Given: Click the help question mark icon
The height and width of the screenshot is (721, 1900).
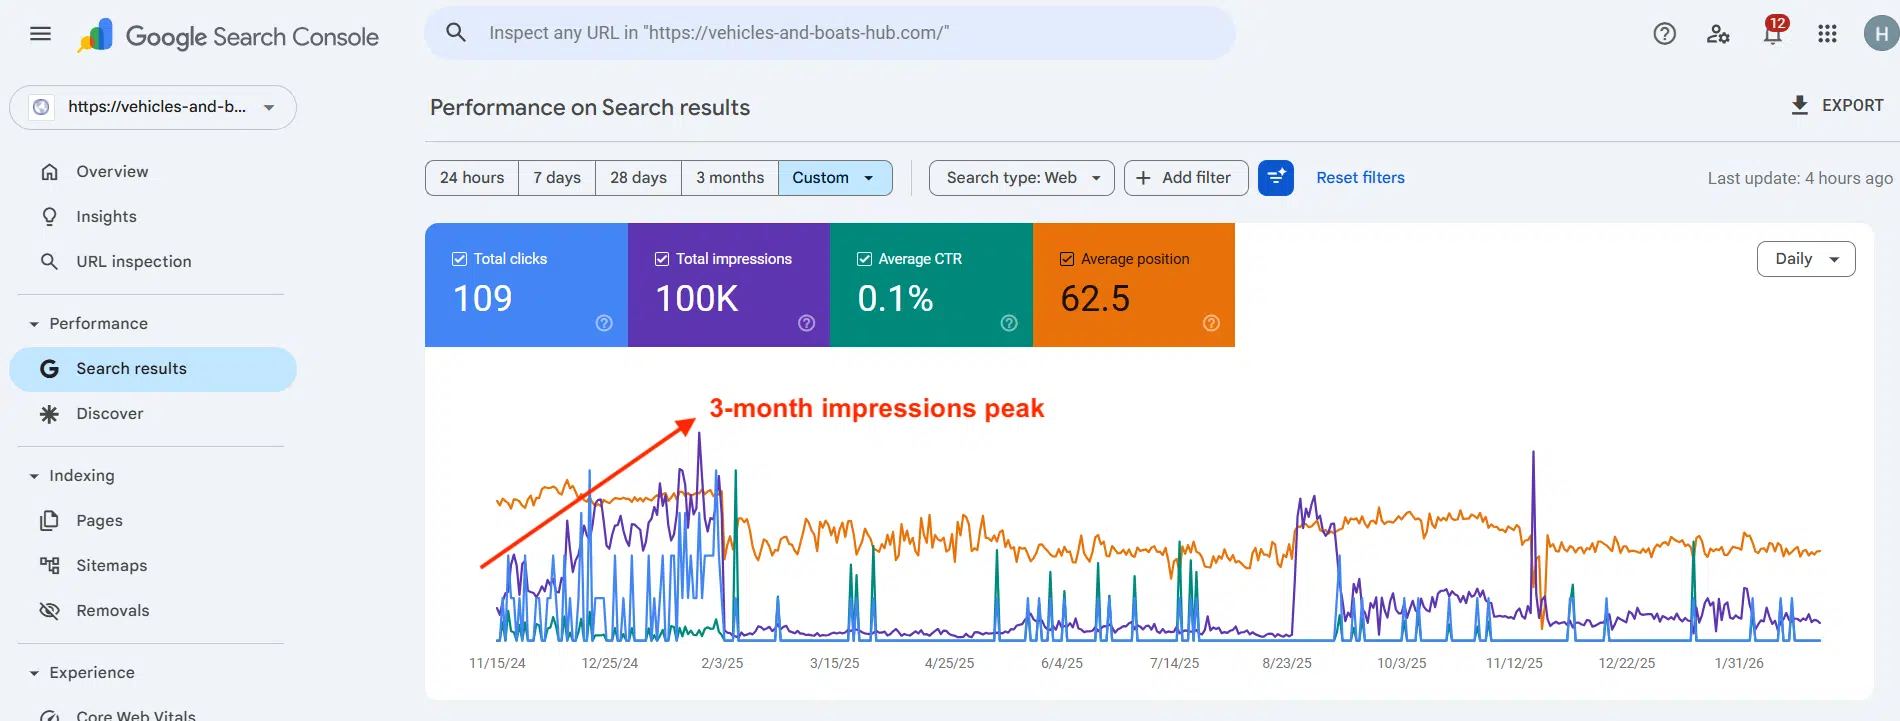Looking at the screenshot, I should point(1664,34).
